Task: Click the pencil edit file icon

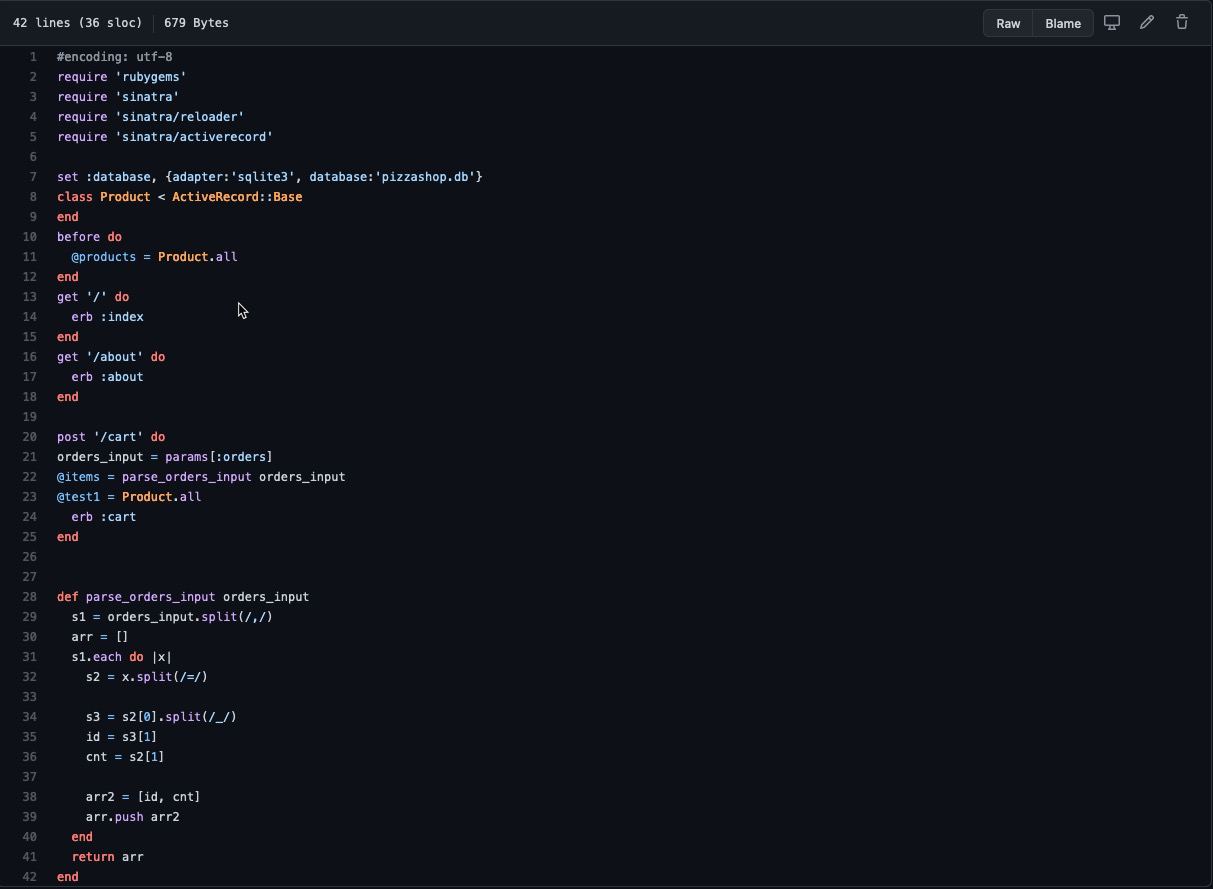Action: (x=1147, y=22)
